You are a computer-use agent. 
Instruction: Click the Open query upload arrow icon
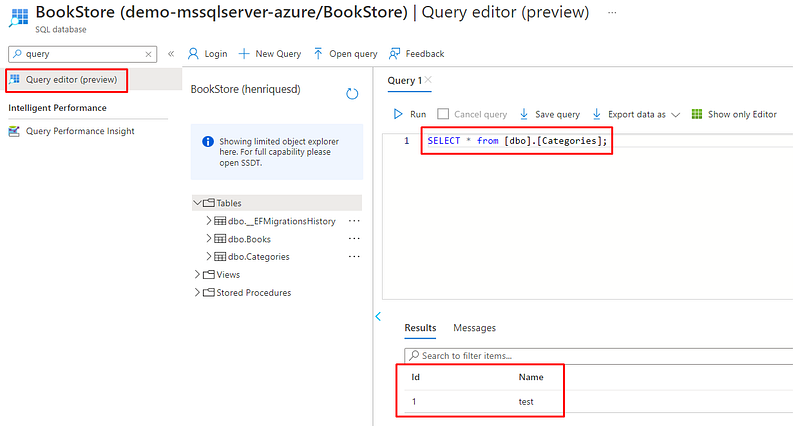coord(318,54)
